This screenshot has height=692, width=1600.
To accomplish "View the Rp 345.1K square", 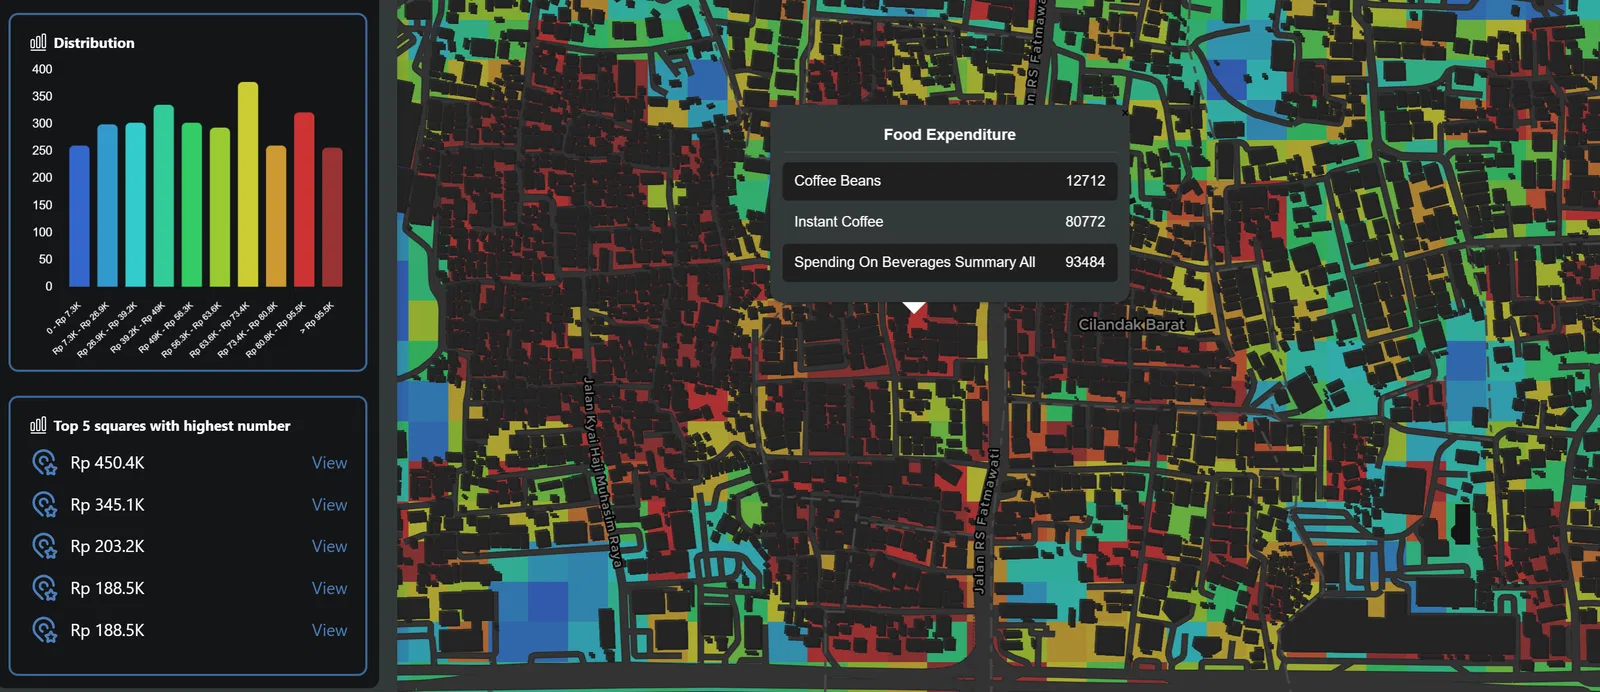I will (329, 505).
